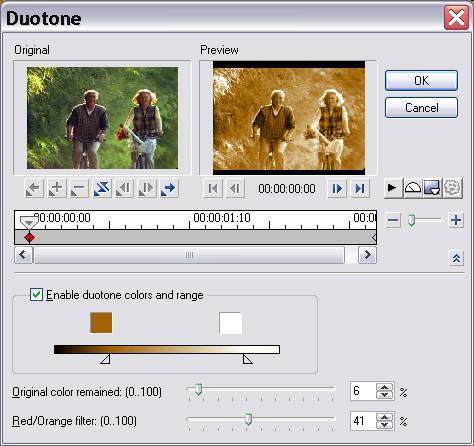Increase Original color remained value
This screenshot has width=474, height=446.
pyautogui.click(x=384, y=388)
